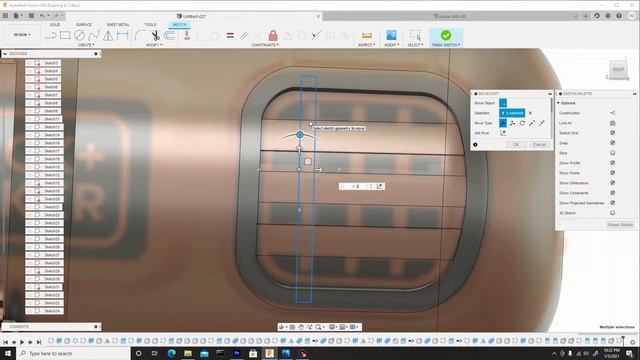Screen dimensions: 640x360
Task: Click the Insert image icon
Action: (391, 36)
